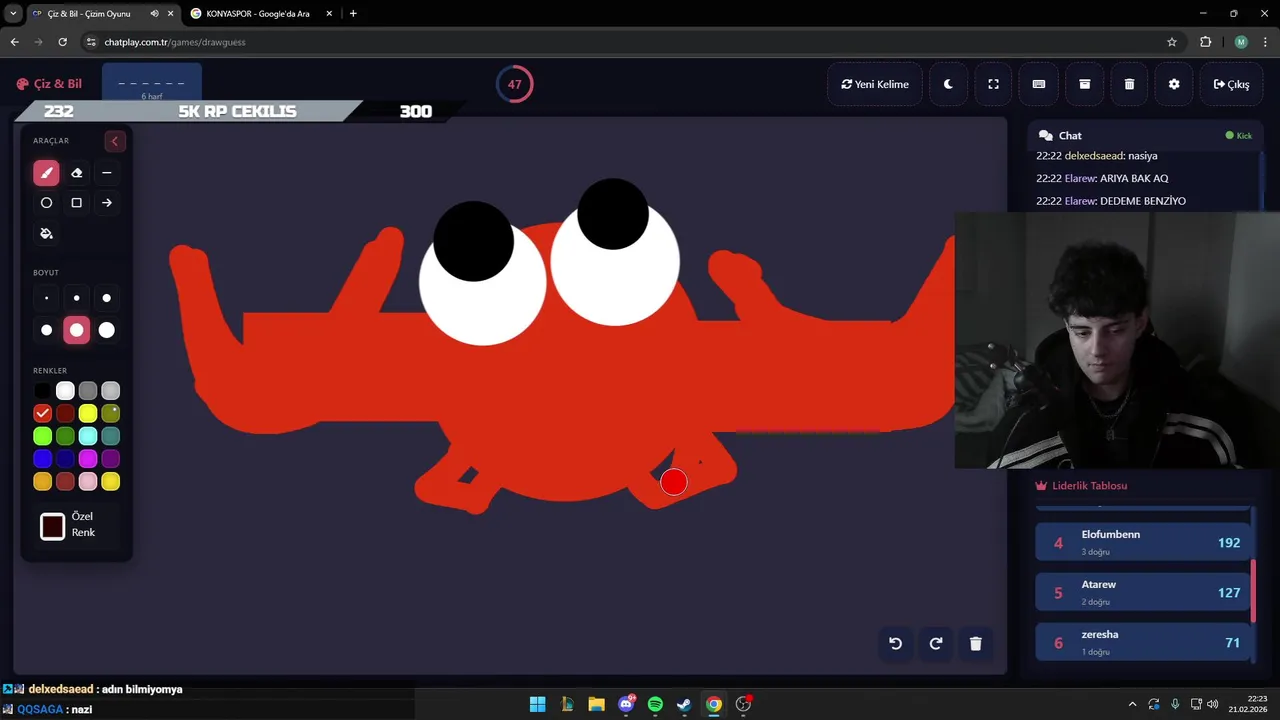Open game settings gear icon
The width and height of the screenshot is (1280, 720).
pyautogui.click(x=1174, y=84)
